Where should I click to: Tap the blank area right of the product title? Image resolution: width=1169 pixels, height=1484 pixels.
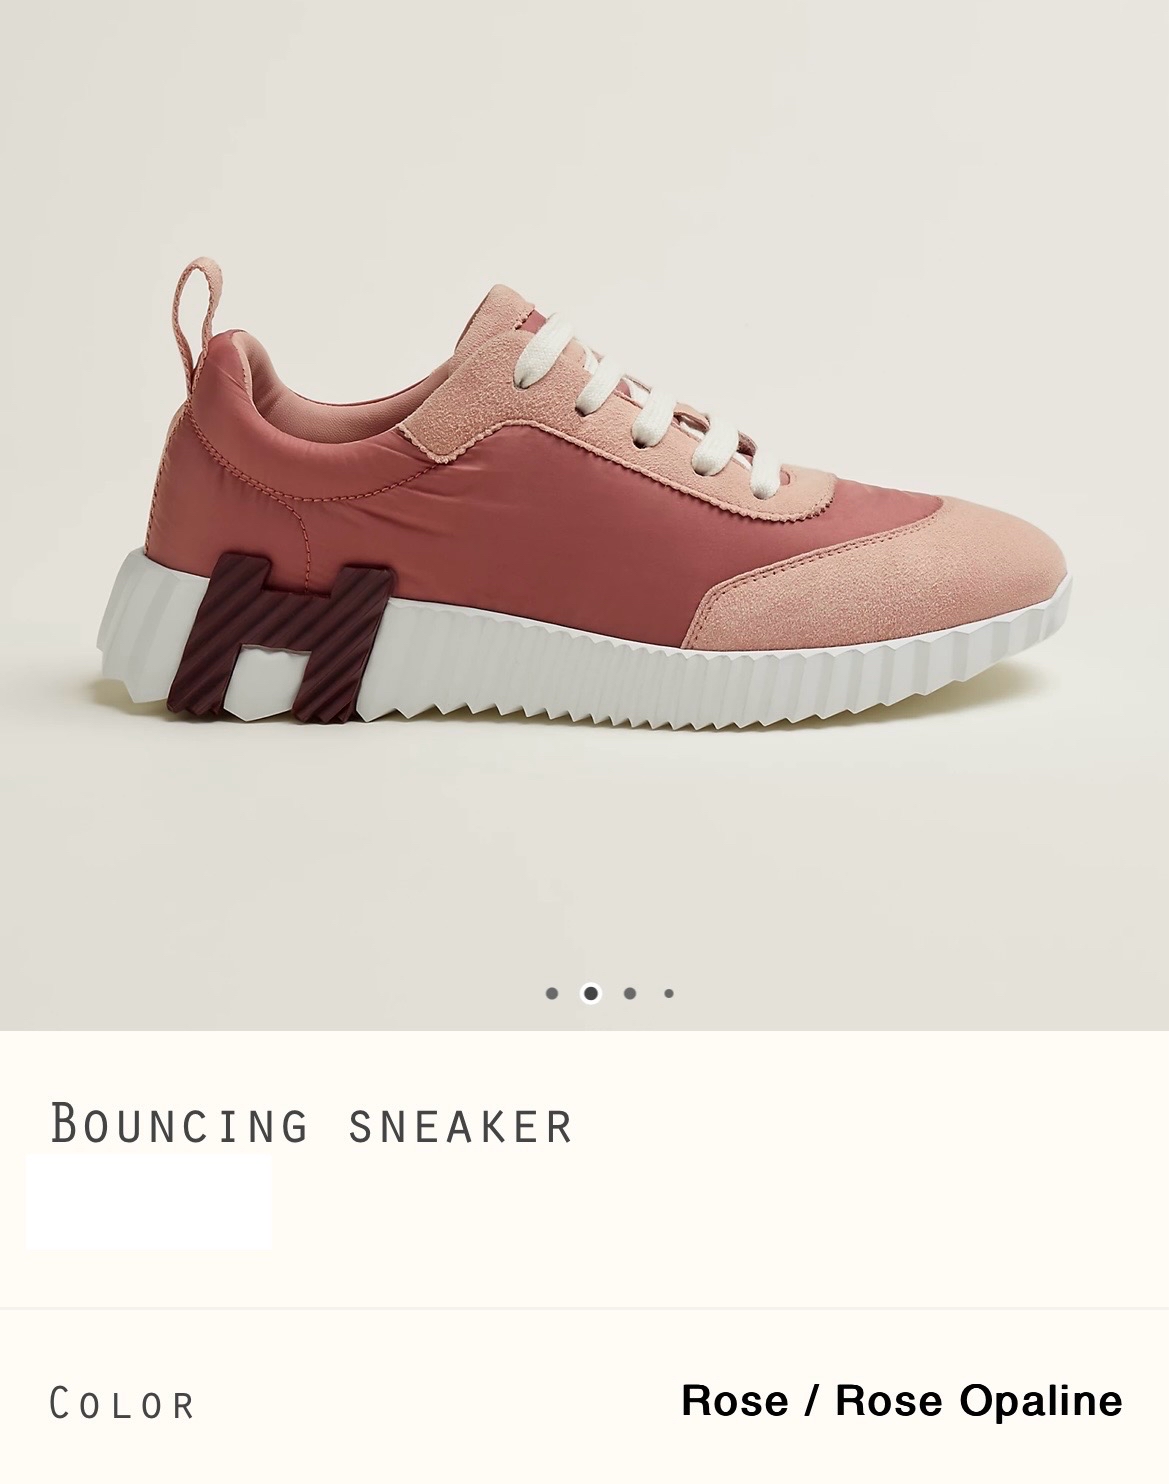(x=870, y=1124)
